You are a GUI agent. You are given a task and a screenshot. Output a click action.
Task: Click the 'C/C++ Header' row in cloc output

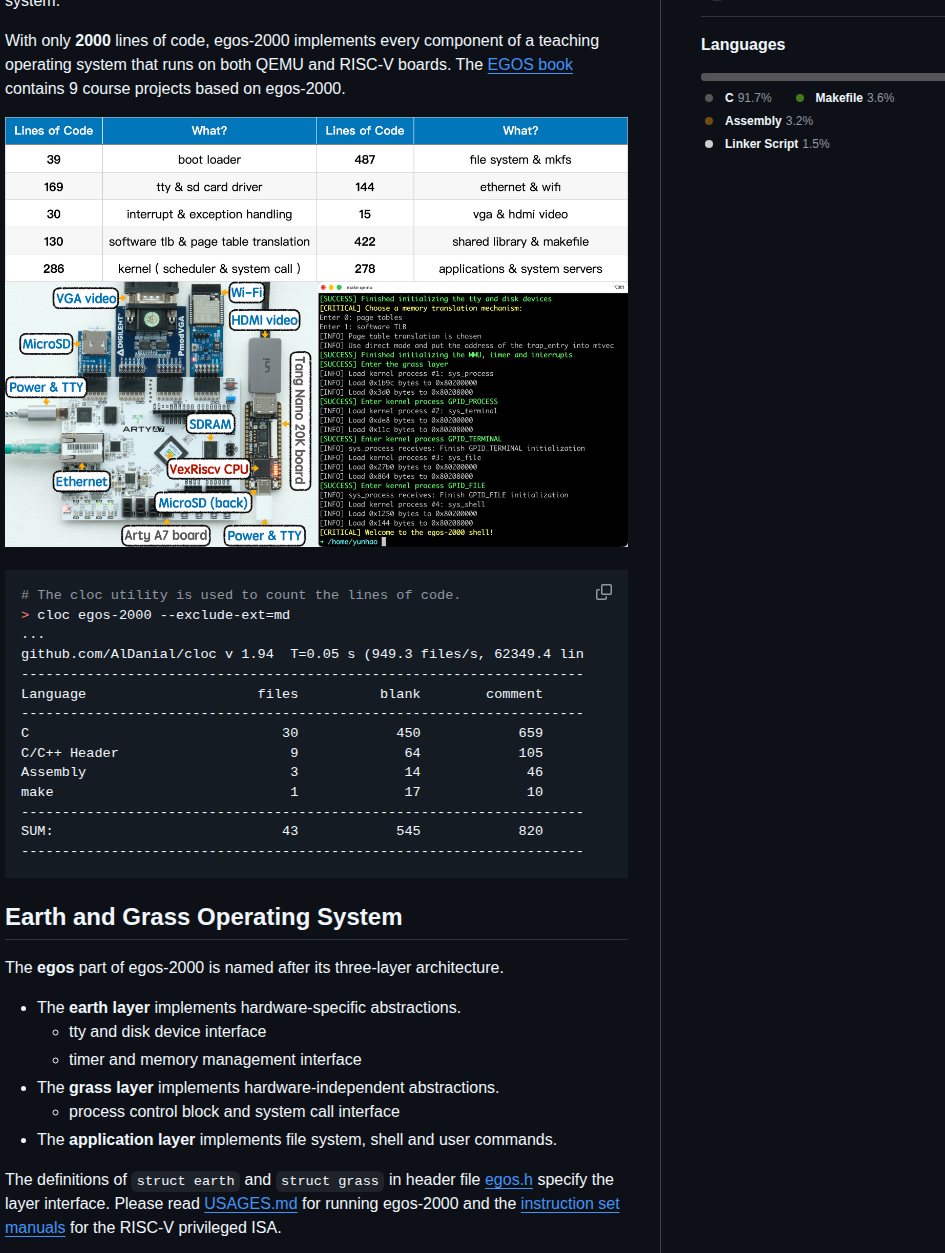(x=282, y=752)
